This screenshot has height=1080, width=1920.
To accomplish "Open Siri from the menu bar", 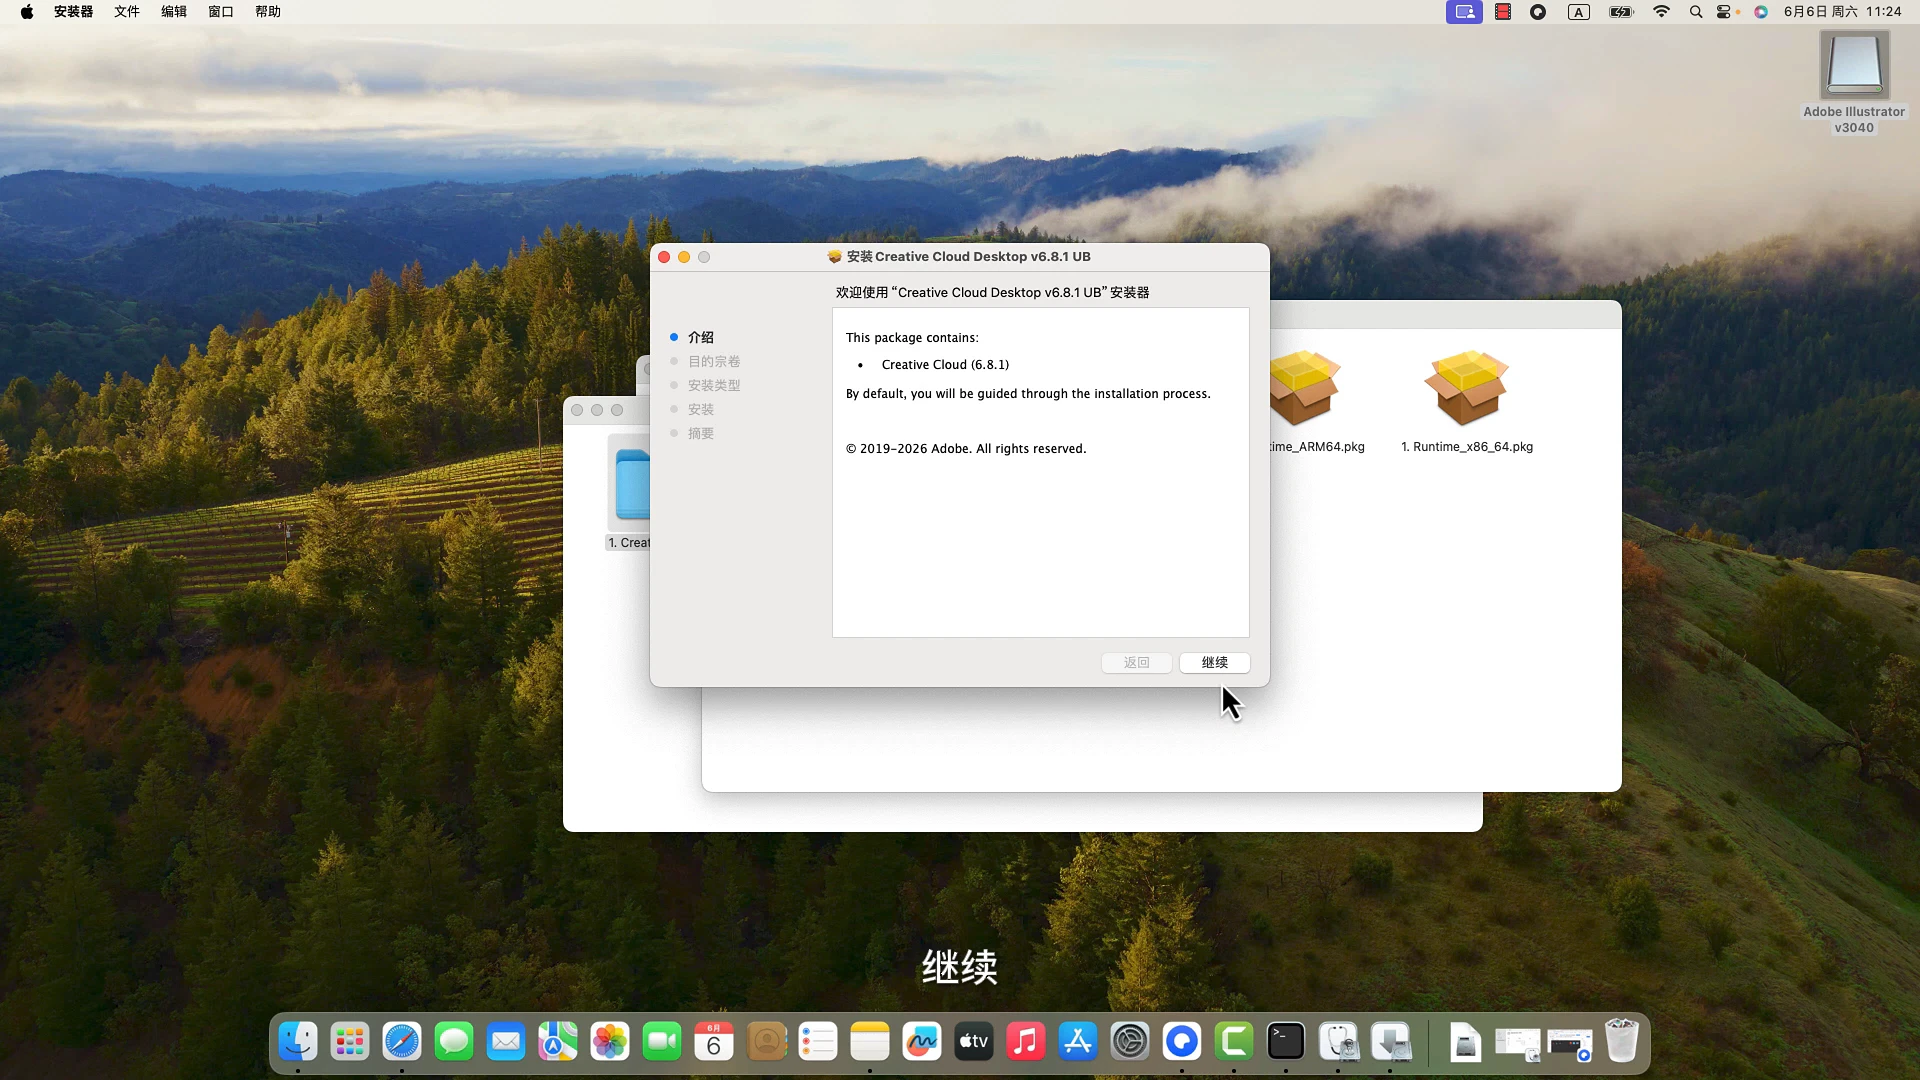I will tap(1761, 12).
